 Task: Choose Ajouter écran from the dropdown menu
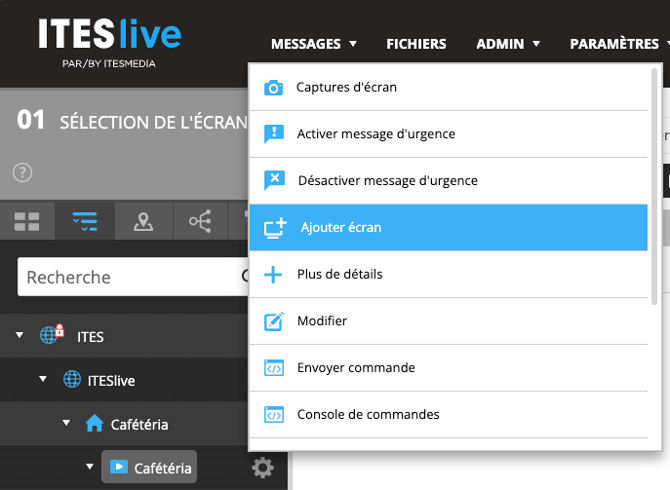340,228
